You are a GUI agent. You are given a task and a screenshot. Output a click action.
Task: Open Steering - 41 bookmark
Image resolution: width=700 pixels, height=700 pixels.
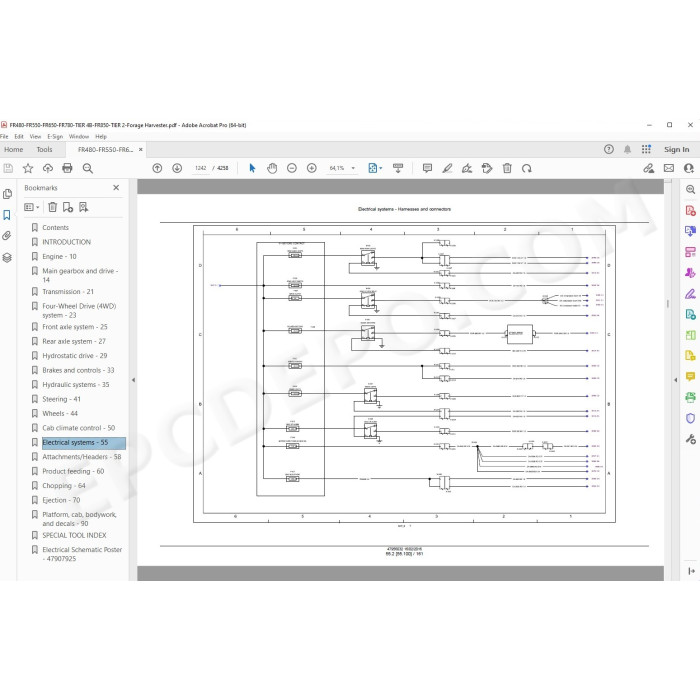[x=61, y=399]
